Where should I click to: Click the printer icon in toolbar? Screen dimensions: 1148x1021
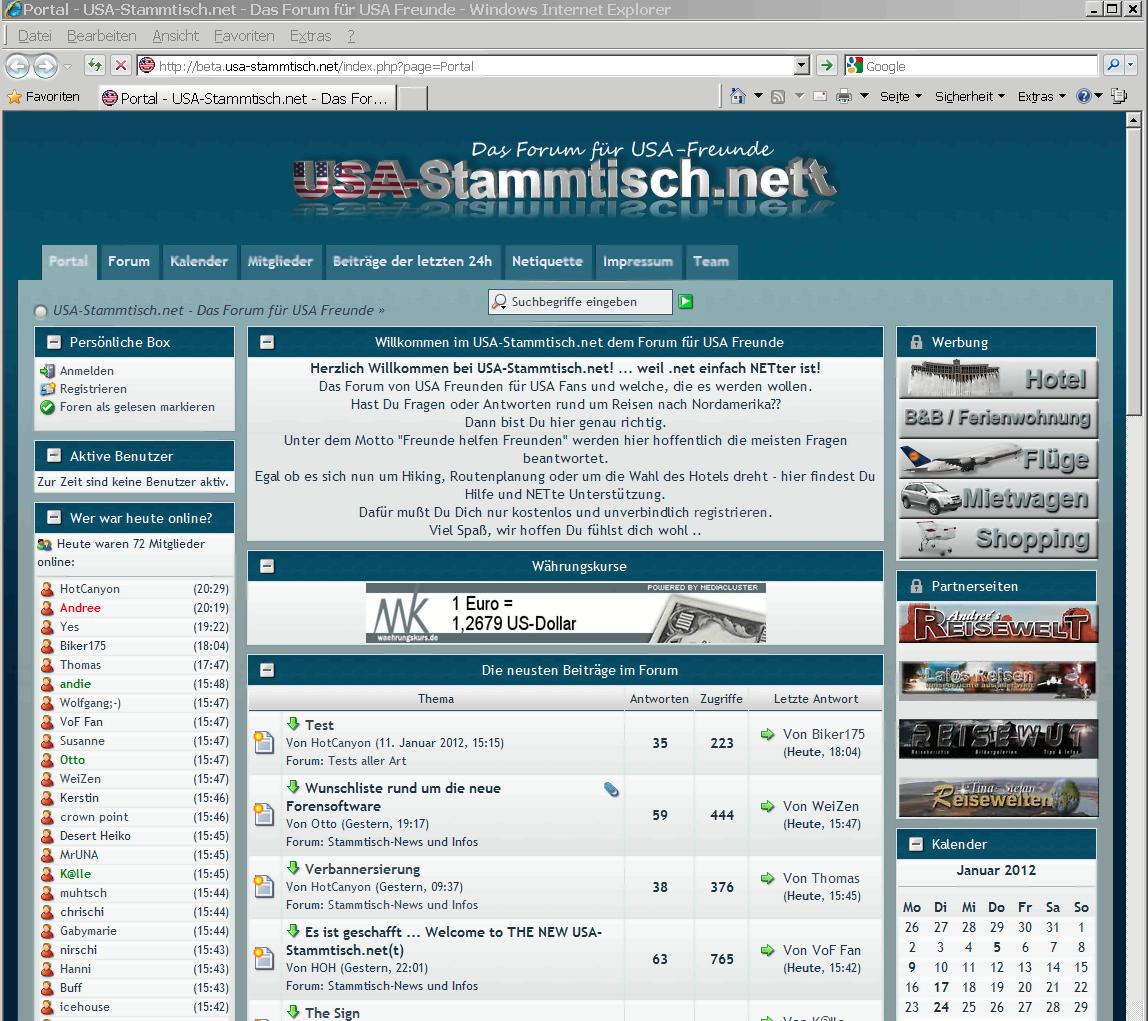click(x=843, y=97)
